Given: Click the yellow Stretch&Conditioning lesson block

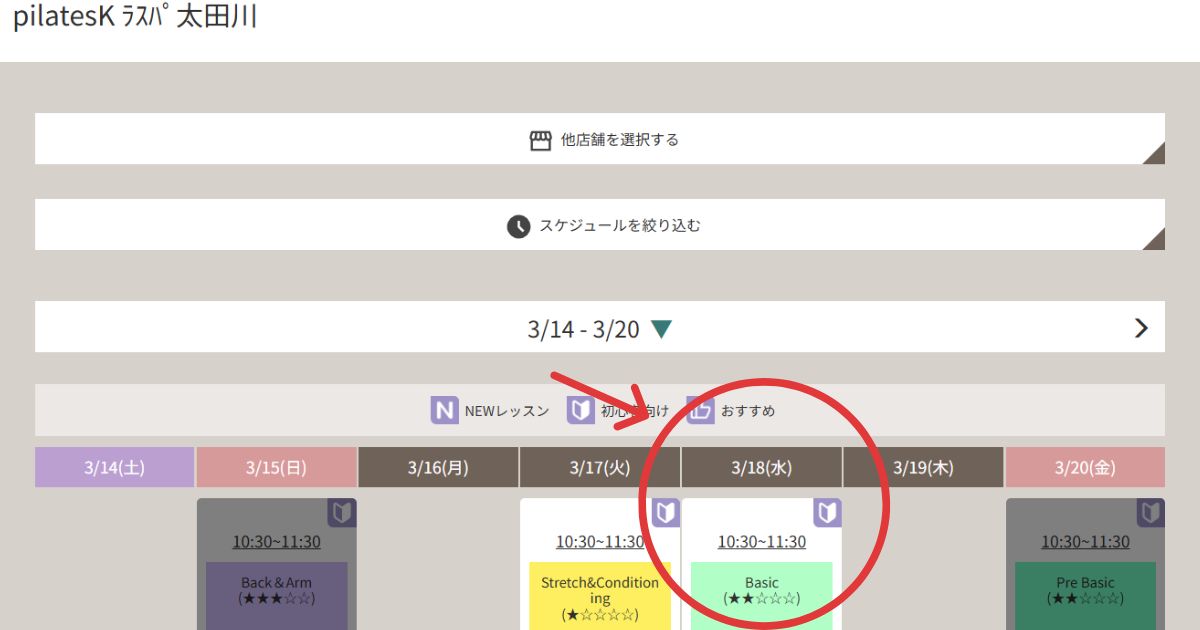Looking at the screenshot, I should (600, 597).
